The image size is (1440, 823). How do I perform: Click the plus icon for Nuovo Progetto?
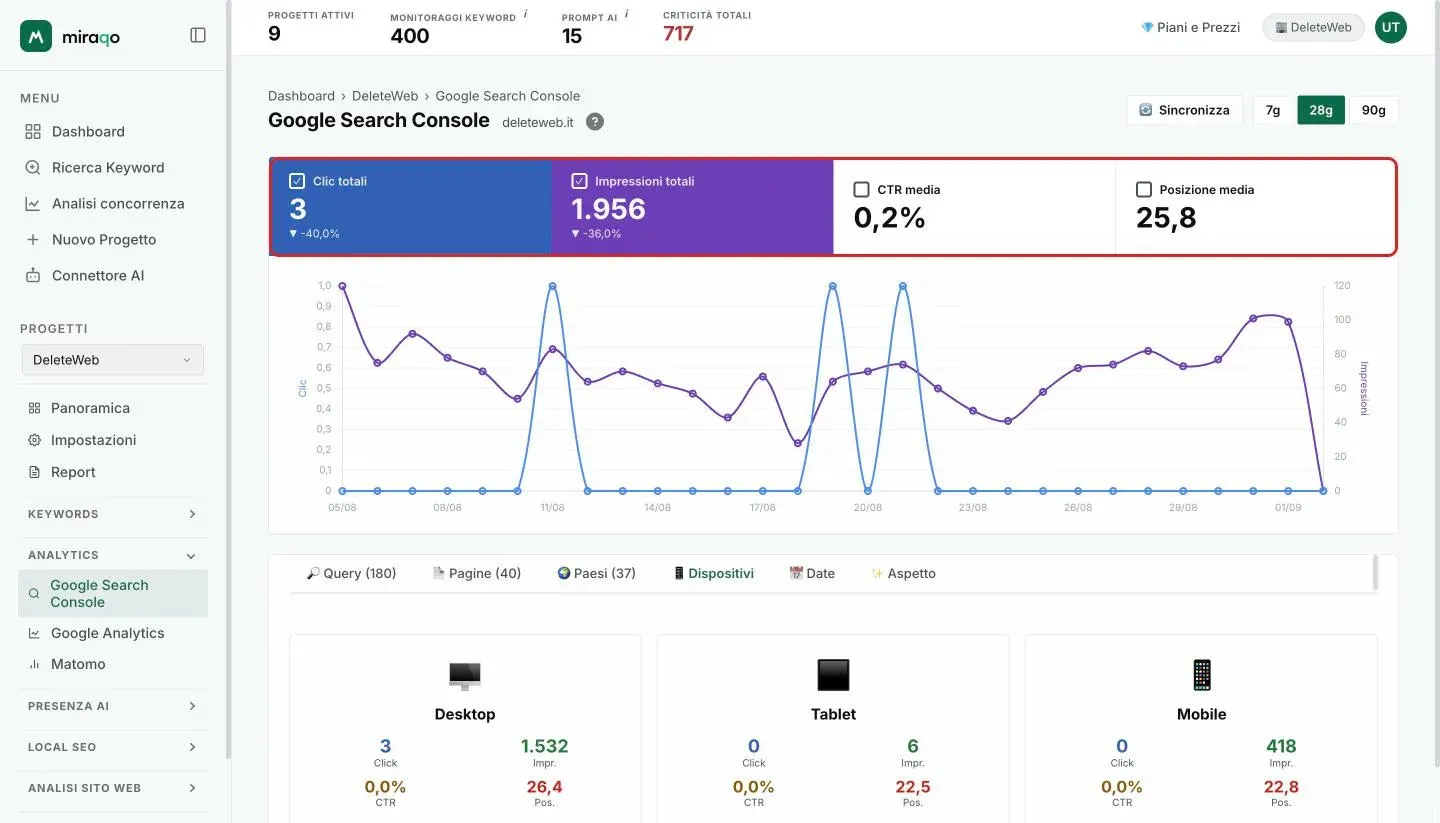33,239
